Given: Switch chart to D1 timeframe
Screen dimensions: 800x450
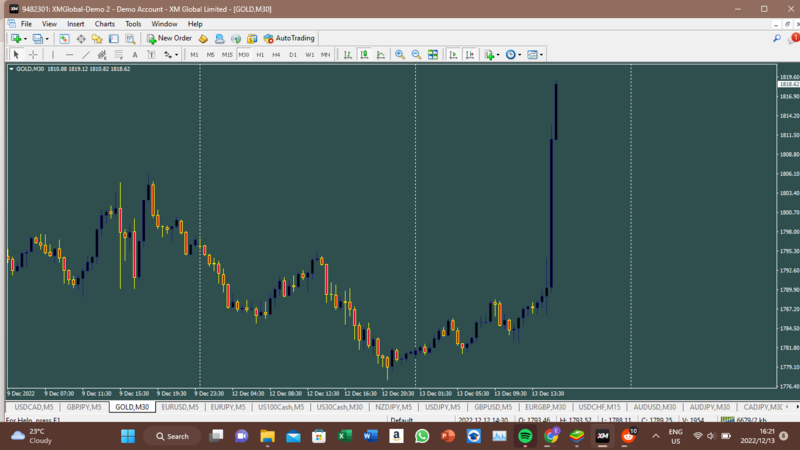Looking at the screenshot, I should (293, 55).
